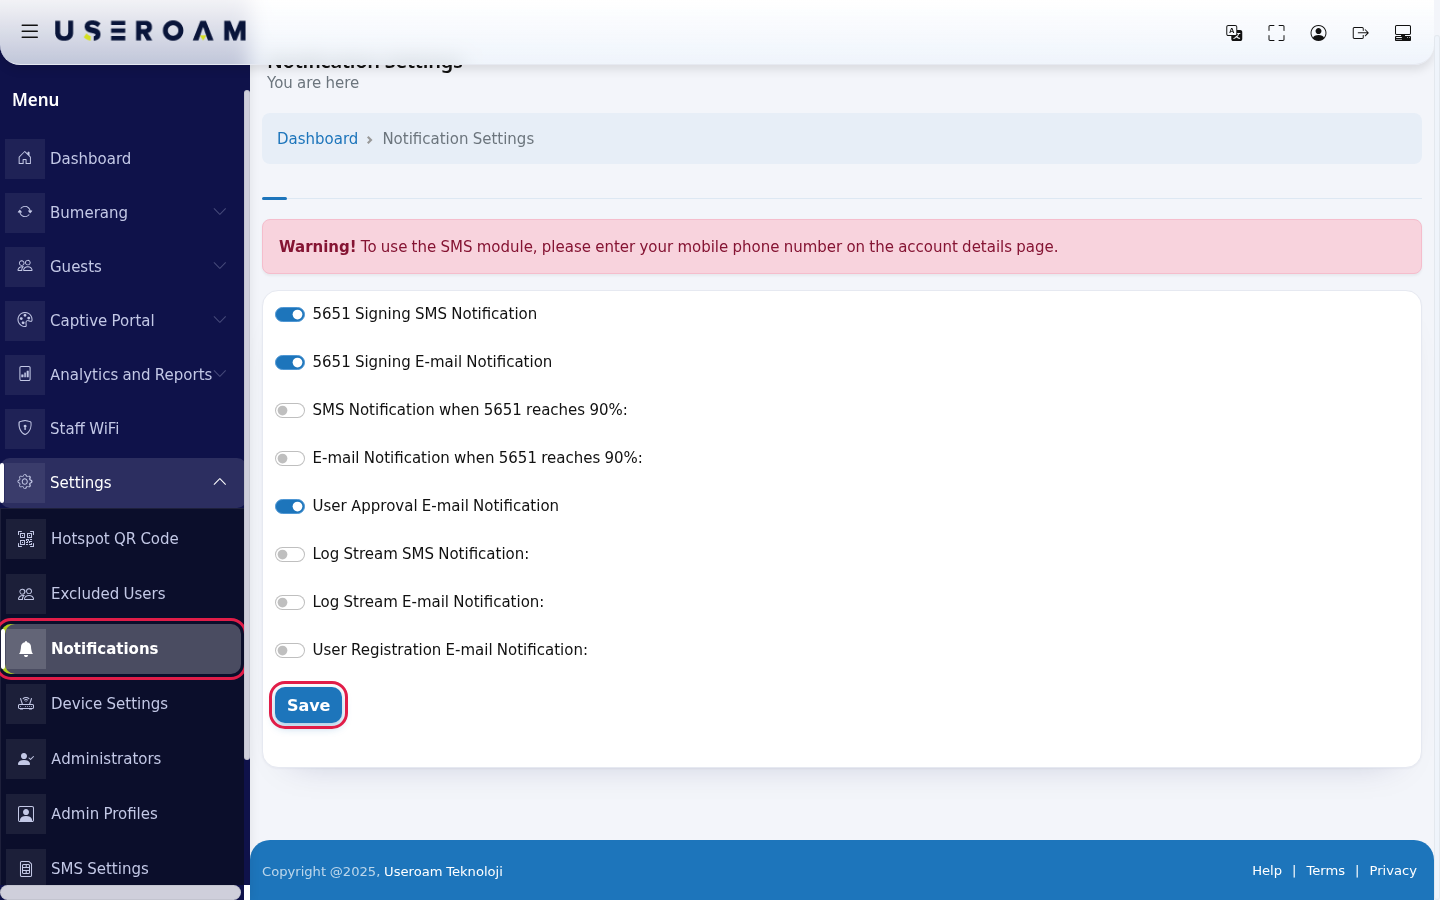The image size is (1440, 900).
Task: Click the Bumerang sidebar icon
Action: click(x=25, y=212)
